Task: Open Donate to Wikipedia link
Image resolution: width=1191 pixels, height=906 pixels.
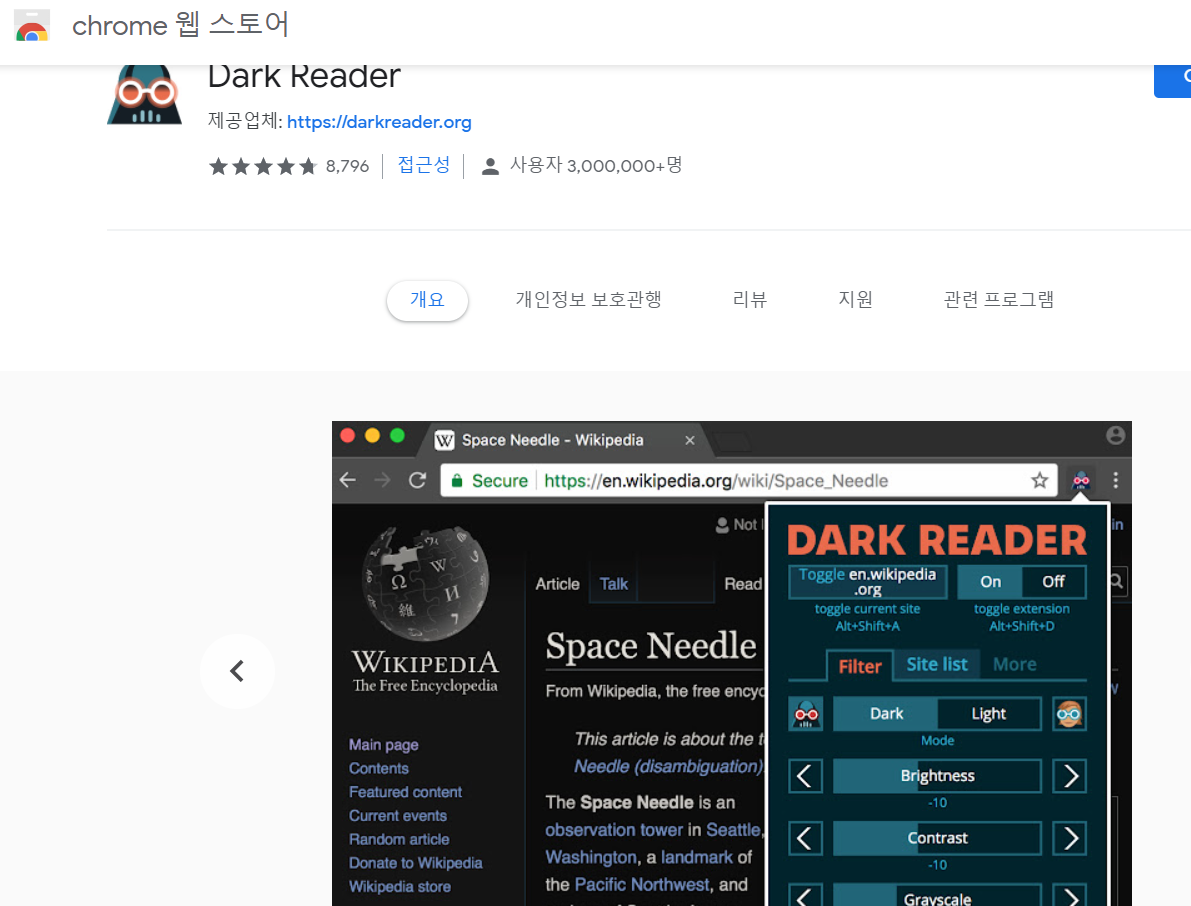Action: pyautogui.click(x=415, y=863)
